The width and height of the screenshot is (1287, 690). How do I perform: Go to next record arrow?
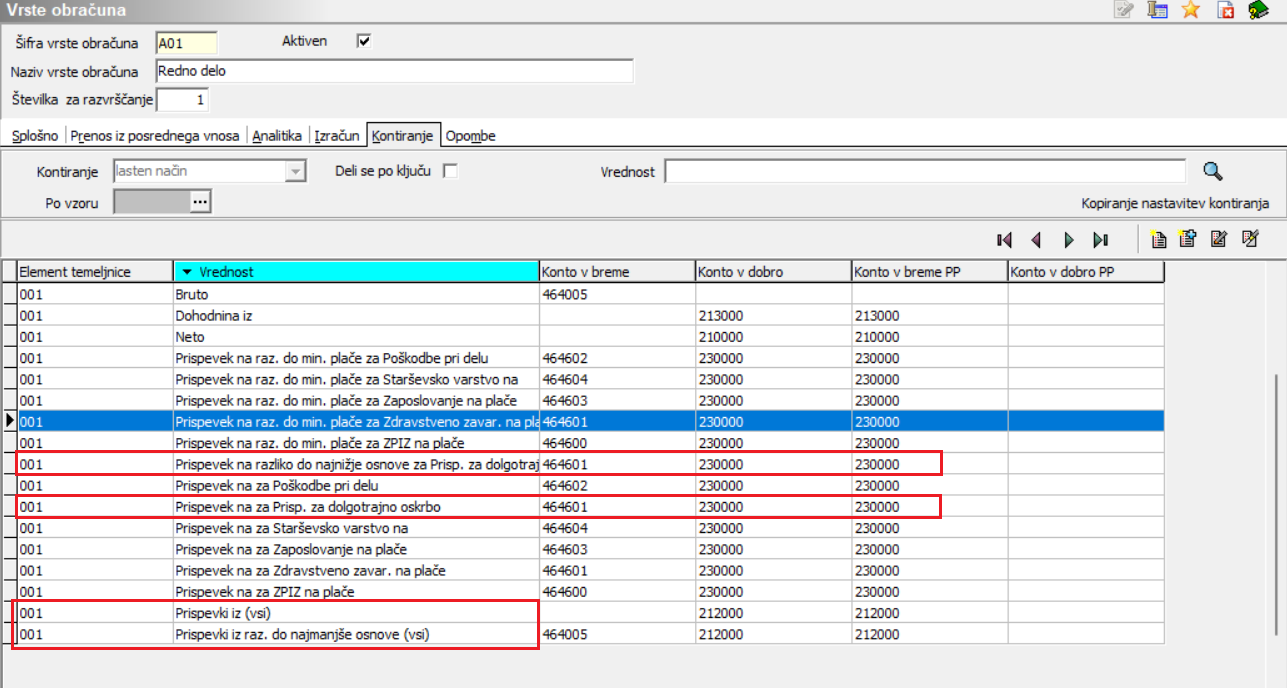coord(1068,240)
